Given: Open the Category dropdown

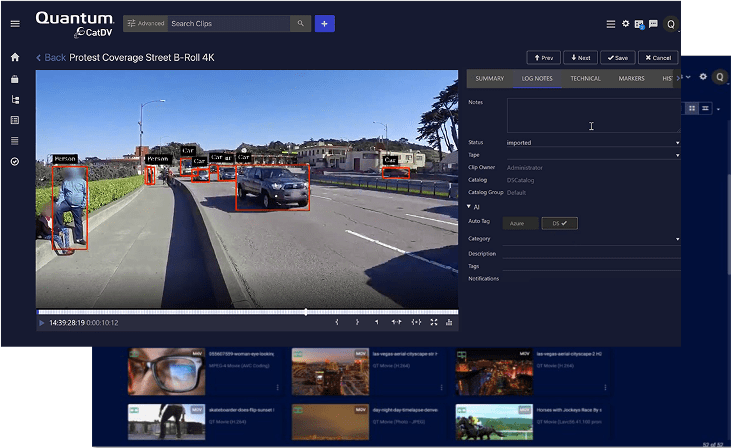Looking at the screenshot, I should pos(592,239).
